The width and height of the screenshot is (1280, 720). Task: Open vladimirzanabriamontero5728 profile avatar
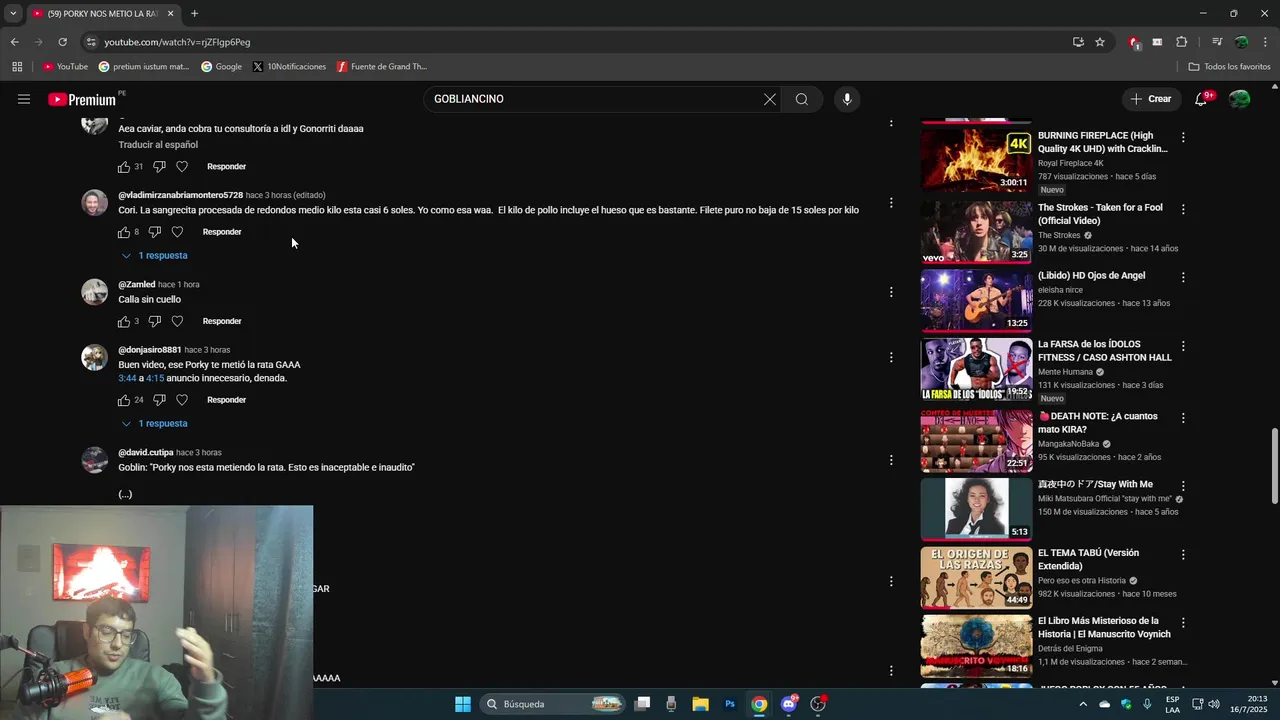(x=94, y=202)
